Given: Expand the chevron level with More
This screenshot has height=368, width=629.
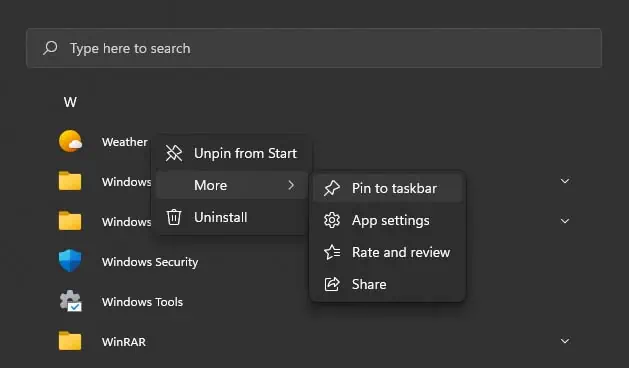Looking at the screenshot, I should 565,181.
